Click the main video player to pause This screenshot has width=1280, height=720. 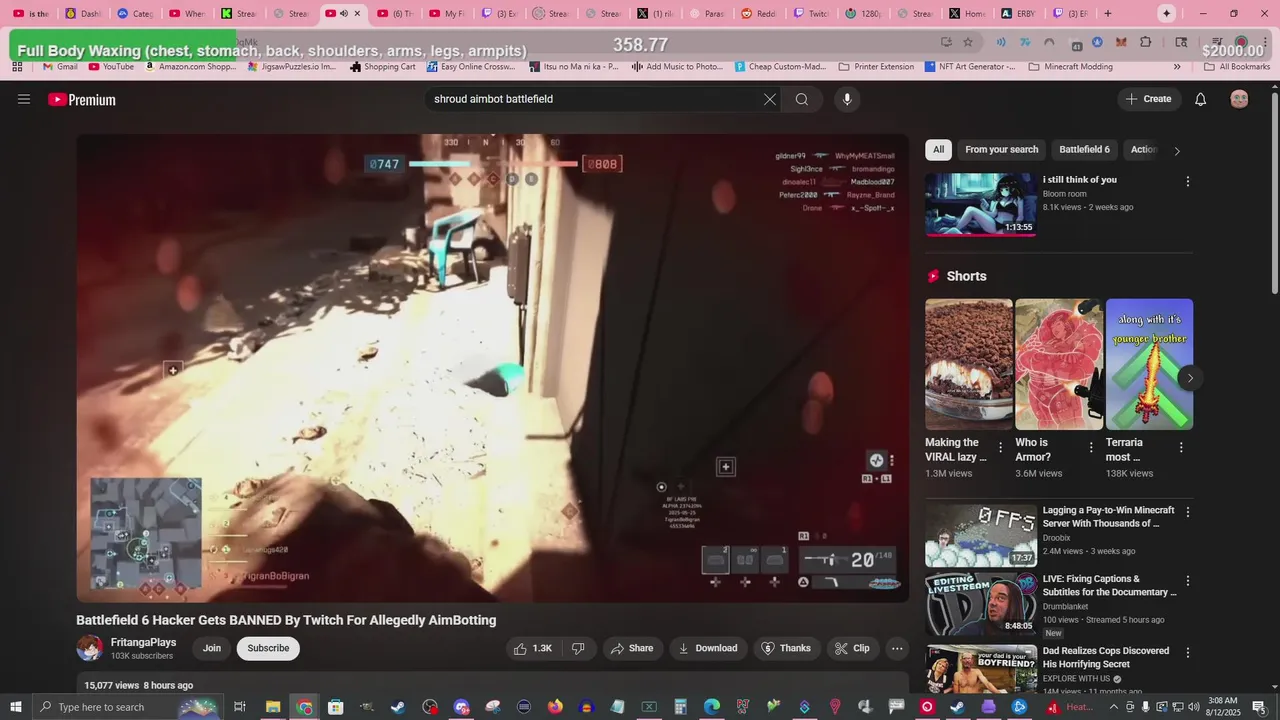pos(493,368)
